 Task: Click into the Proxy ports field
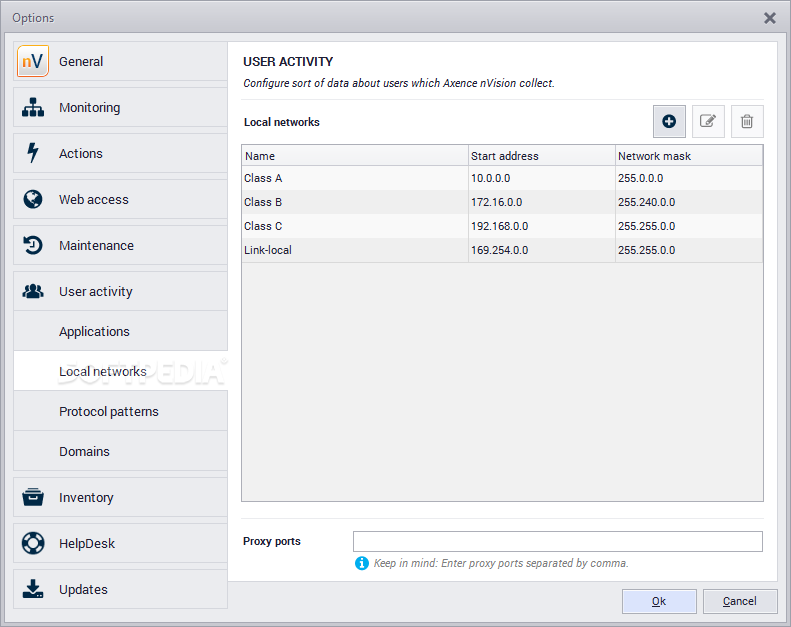(557, 541)
